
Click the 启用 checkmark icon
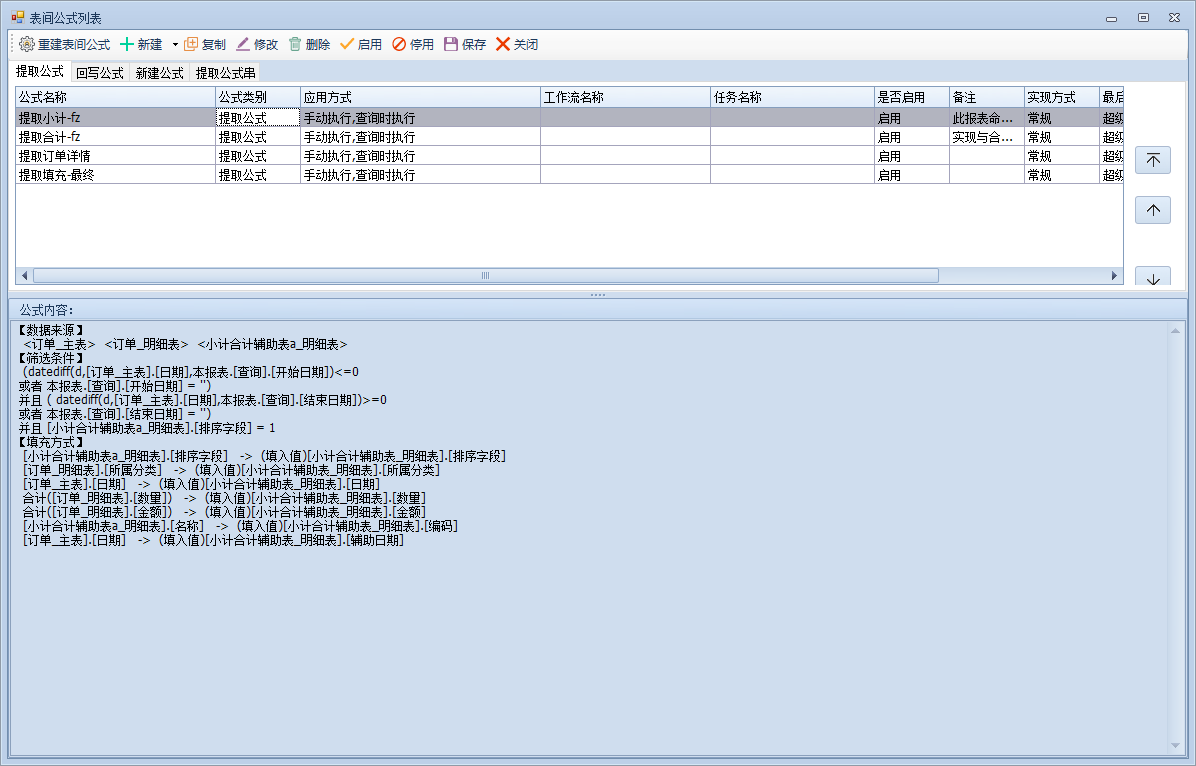tap(347, 44)
